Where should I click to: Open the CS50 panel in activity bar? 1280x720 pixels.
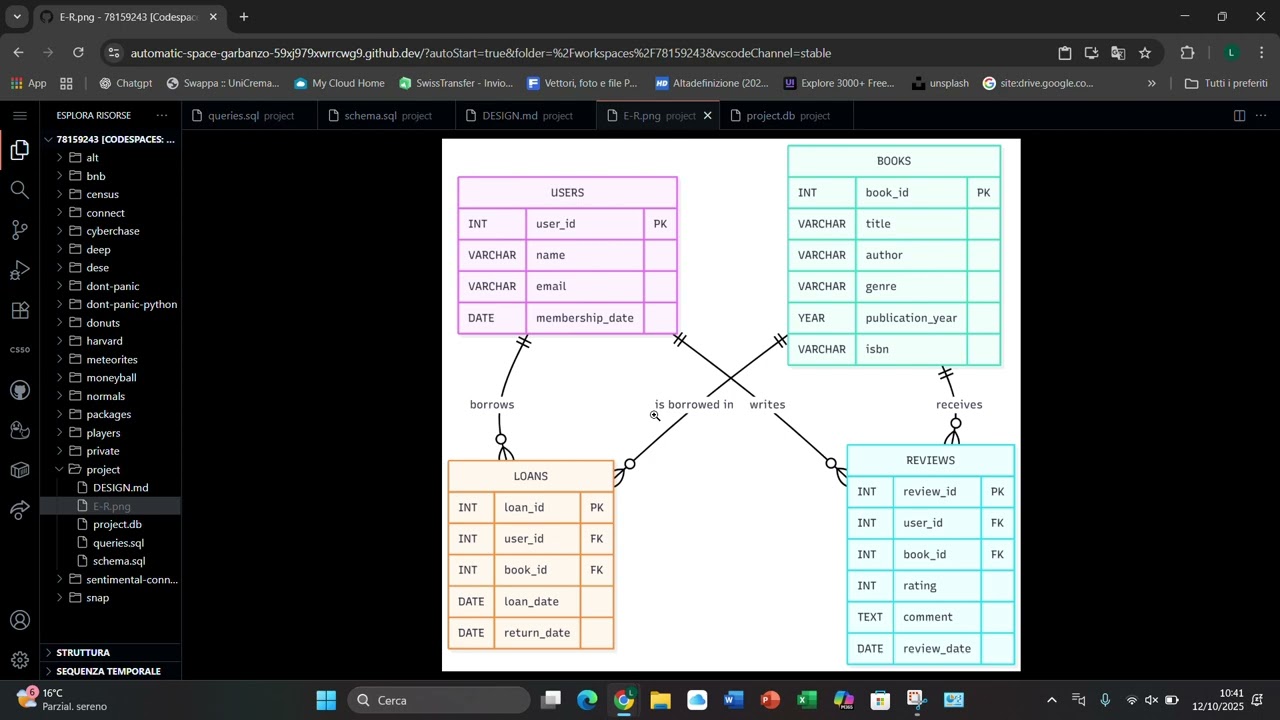(x=20, y=350)
